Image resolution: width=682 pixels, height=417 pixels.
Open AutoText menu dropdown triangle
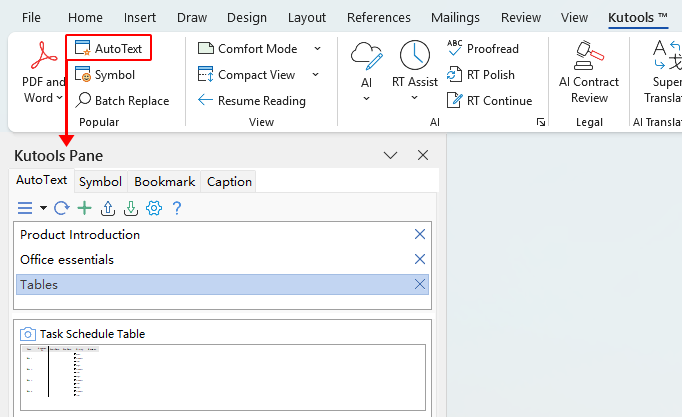coord(43,208)
